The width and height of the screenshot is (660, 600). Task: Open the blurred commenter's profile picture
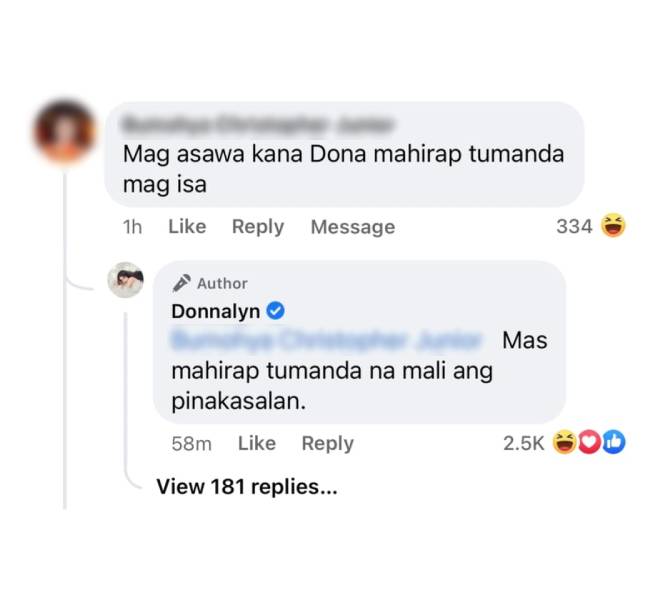click(64, 131)
